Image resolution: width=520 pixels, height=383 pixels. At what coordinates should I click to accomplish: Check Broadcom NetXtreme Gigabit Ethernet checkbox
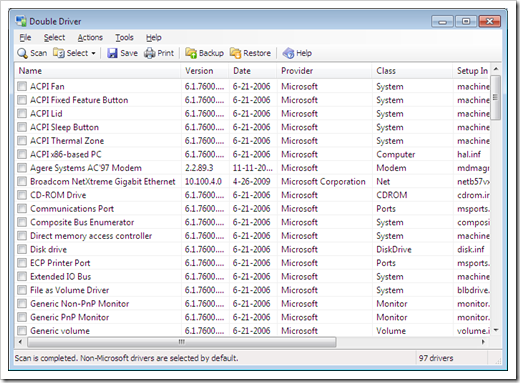point(22,181)
